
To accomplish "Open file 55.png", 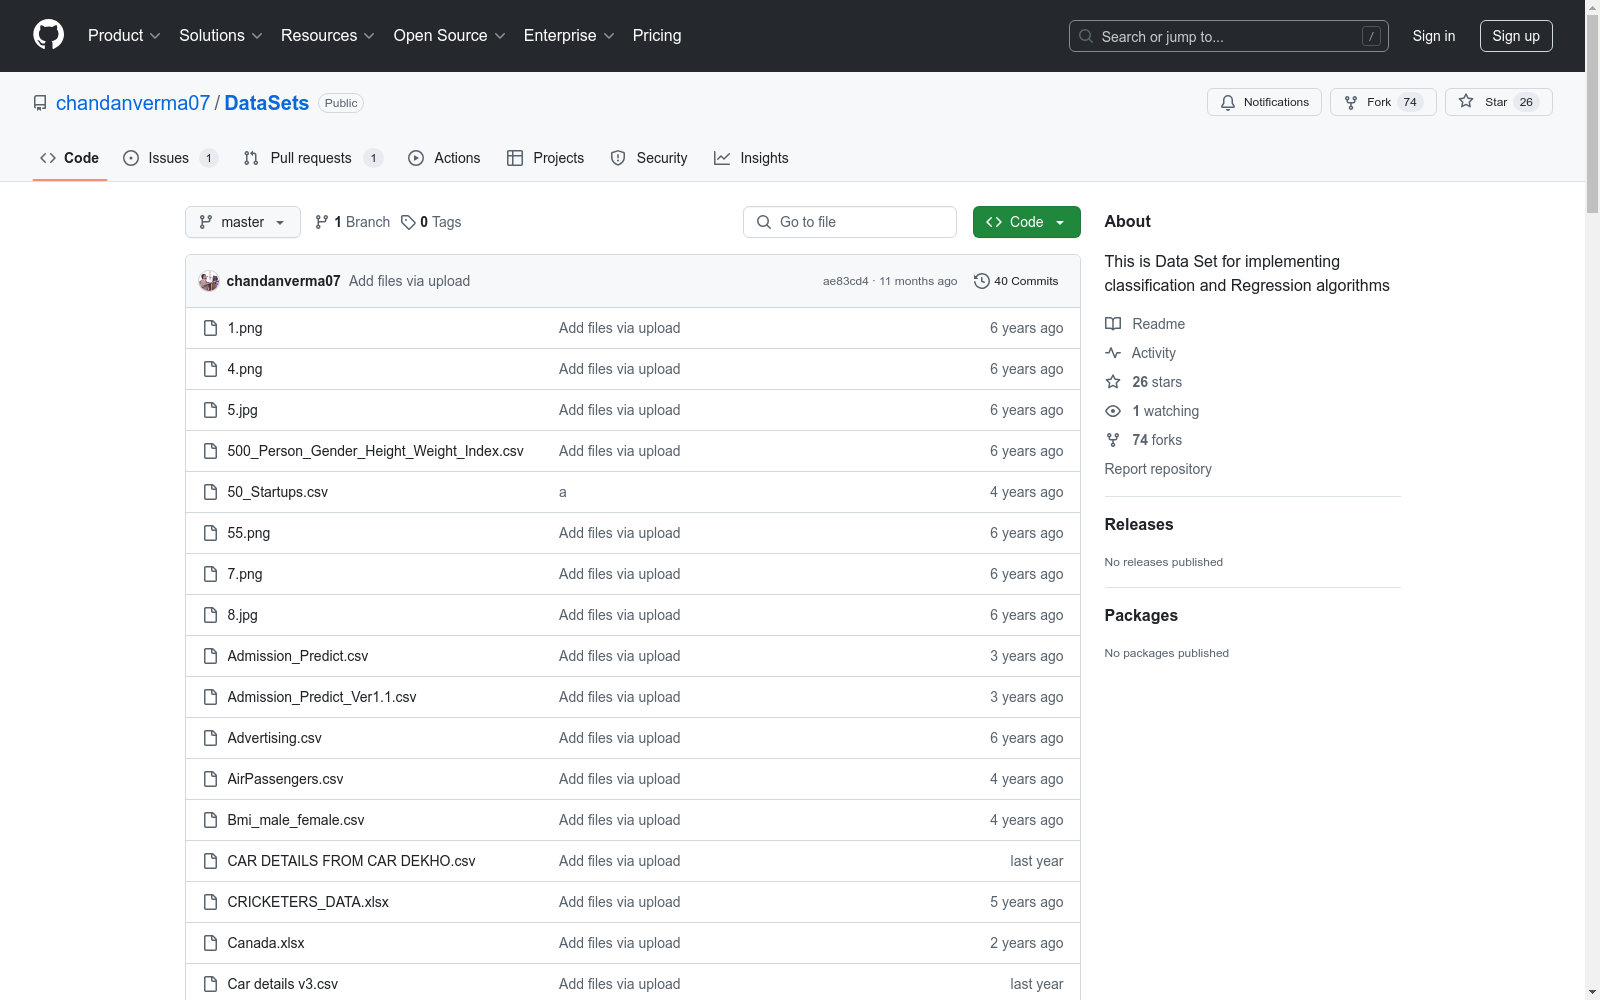I will pyautogui.click(x=248, y=533).
